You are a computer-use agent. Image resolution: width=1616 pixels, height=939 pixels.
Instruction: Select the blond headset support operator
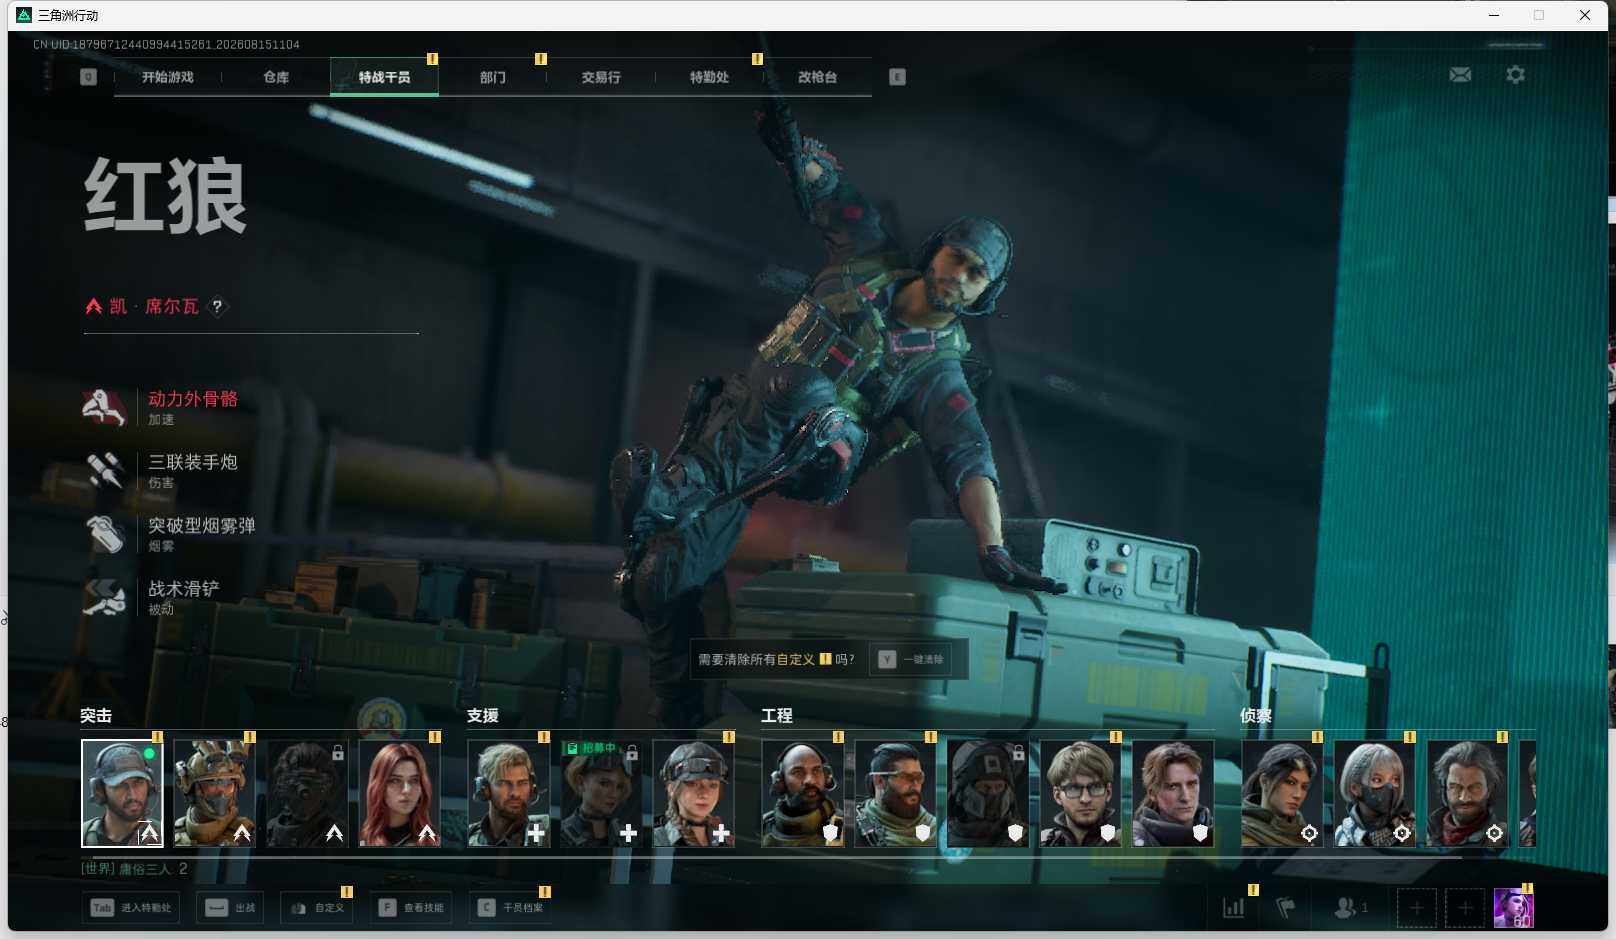coord(508,793)
